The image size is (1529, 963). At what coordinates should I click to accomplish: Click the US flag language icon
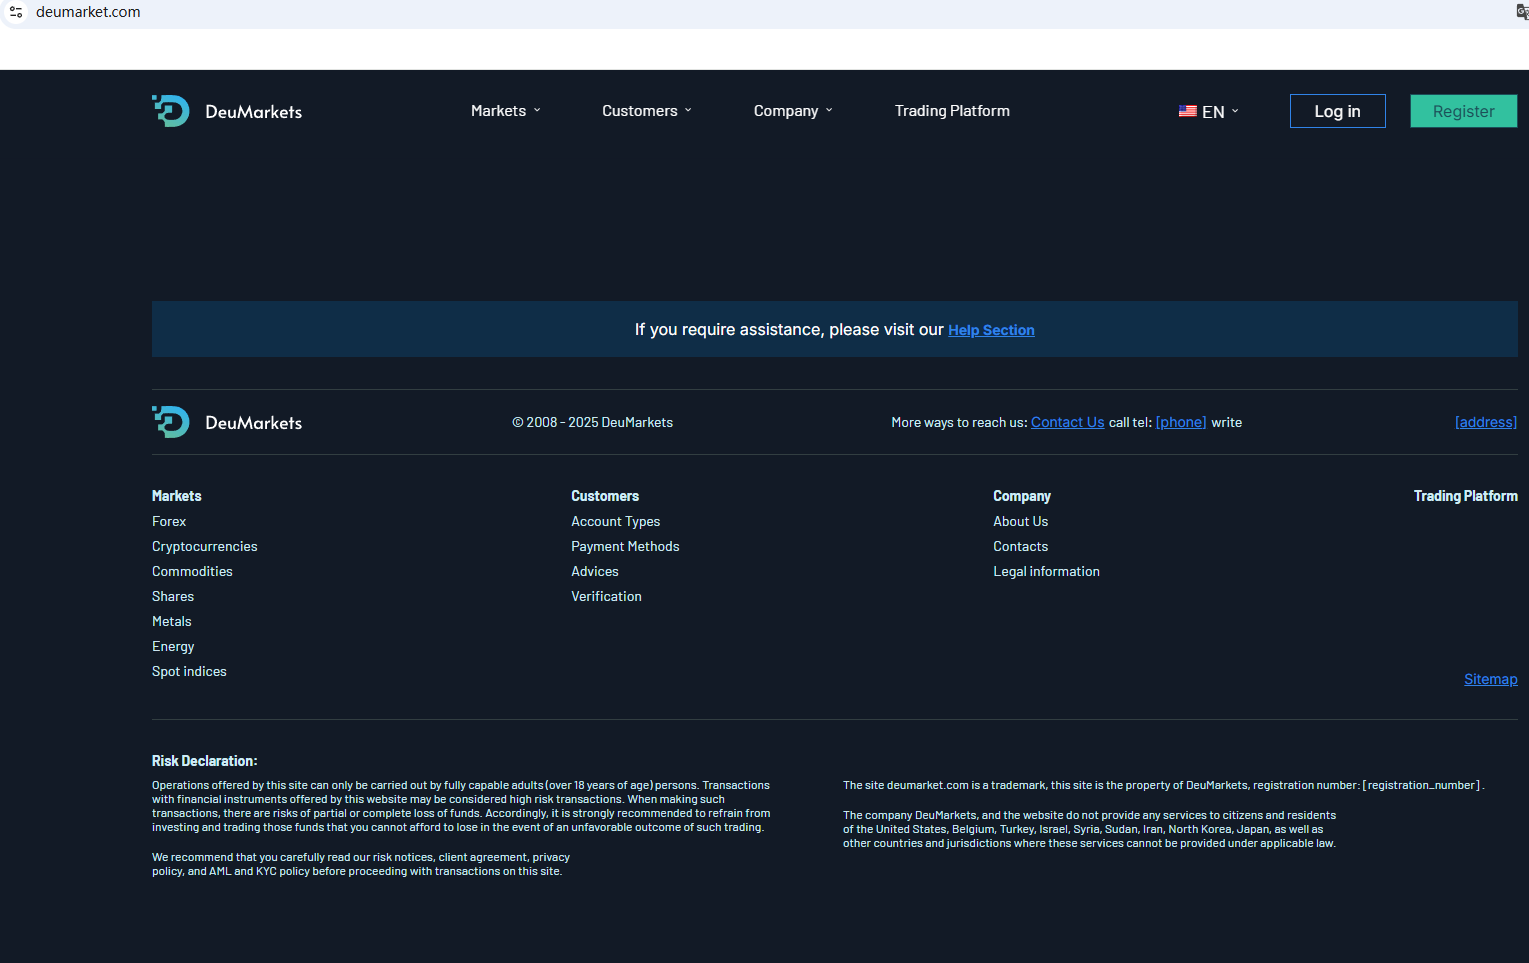[1187, 112]
